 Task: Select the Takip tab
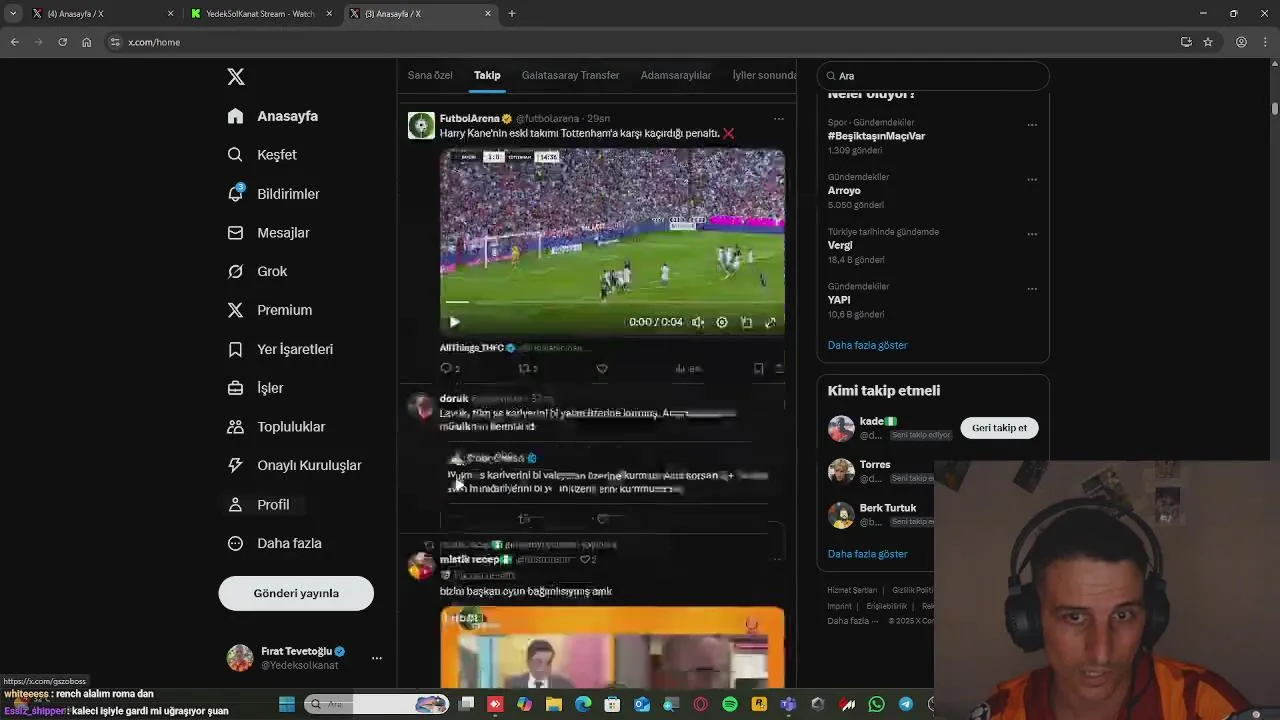point(487,75)
